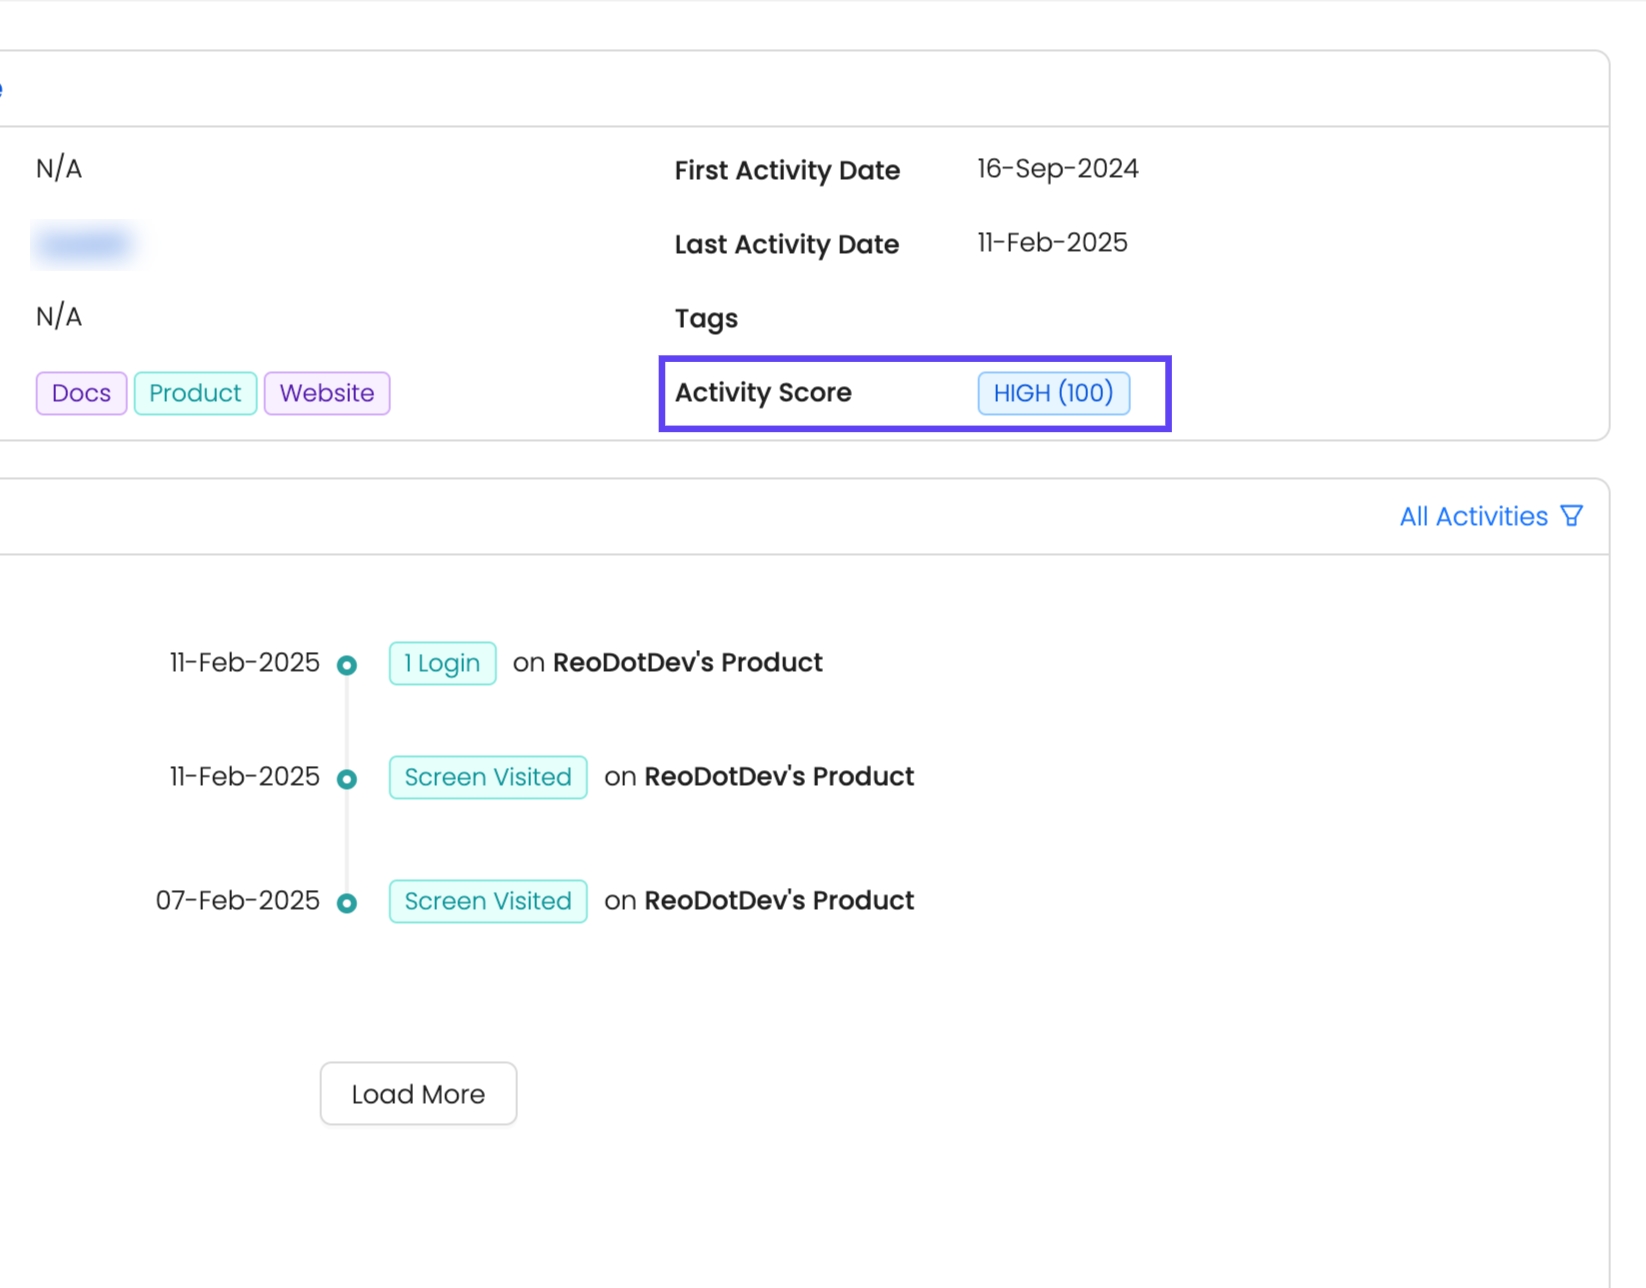Select timeline dot for 07-Feb-2025 entry
This screenshot has width=1646, height=1288.
pos(347,903)
